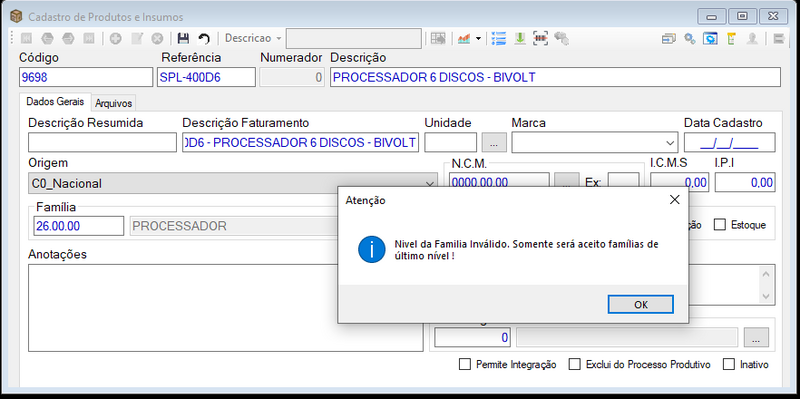Screen dimensions: 800x399
Task: Focus the Unidade text box
Action: coord(451,142)
